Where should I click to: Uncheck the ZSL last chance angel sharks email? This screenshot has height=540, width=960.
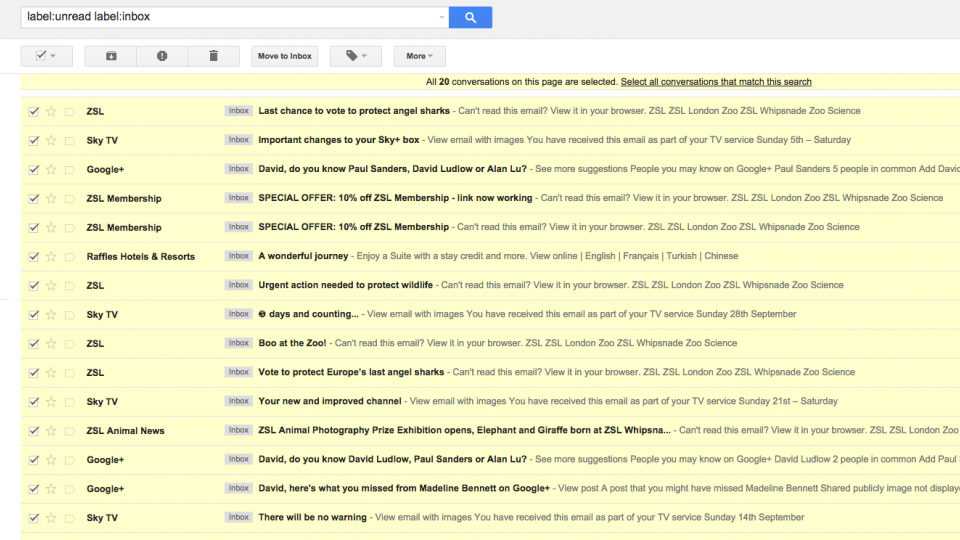pos(34,111)
